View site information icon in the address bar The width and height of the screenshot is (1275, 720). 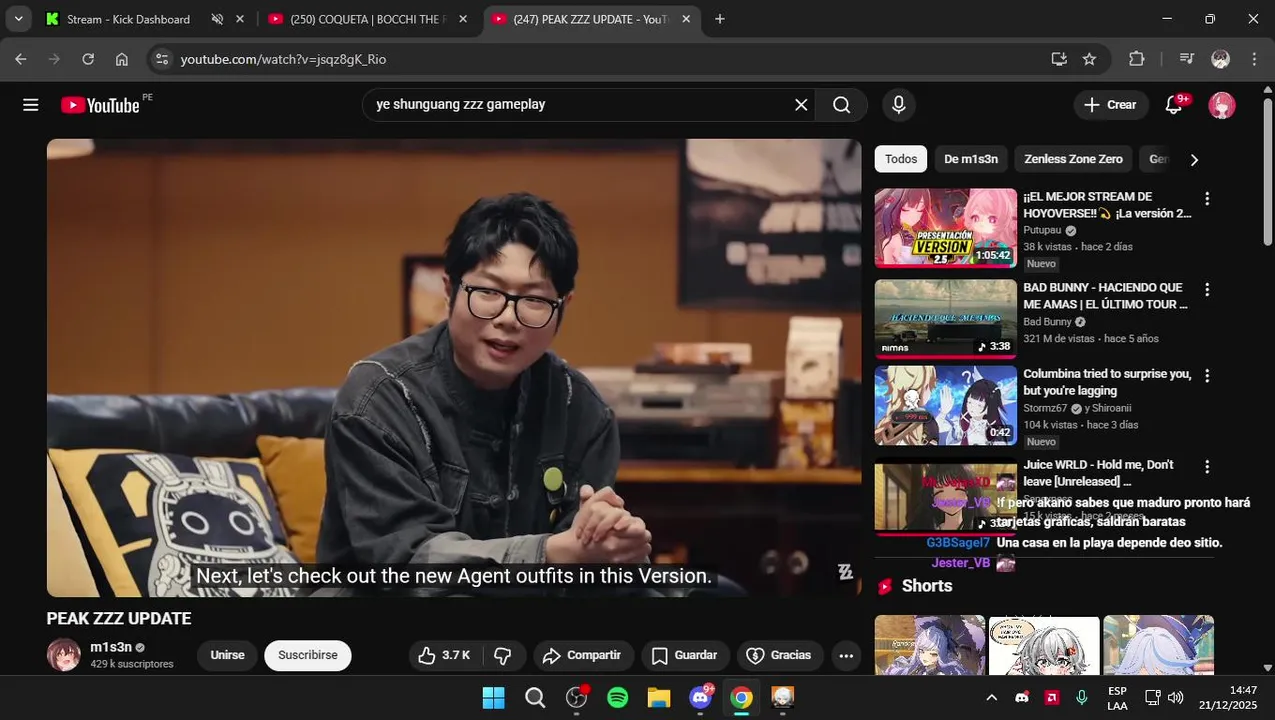[163, 59]
